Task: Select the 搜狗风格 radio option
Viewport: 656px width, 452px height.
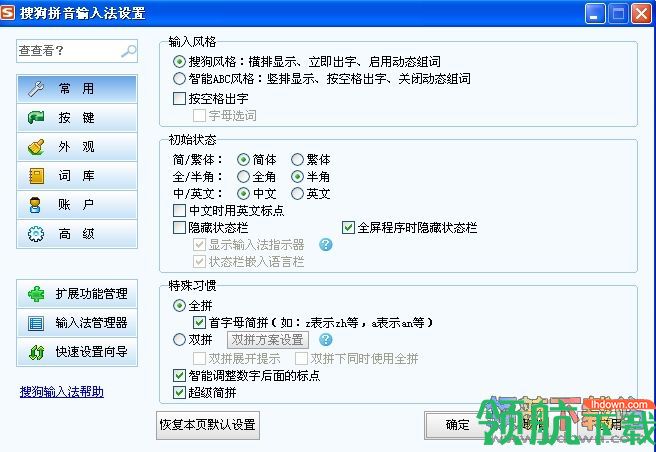Action: (179, 62)
